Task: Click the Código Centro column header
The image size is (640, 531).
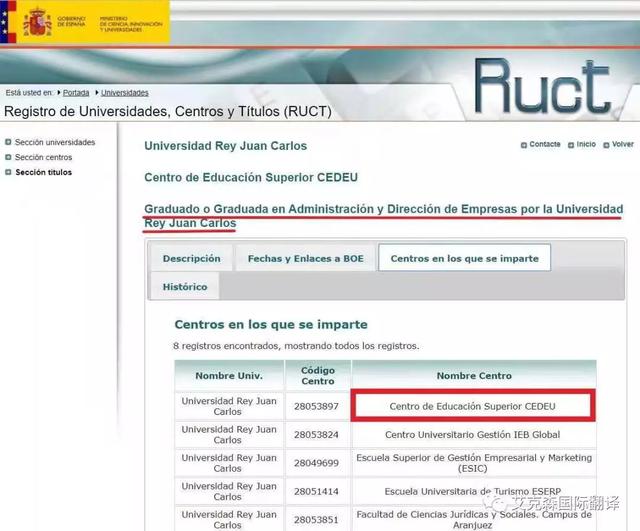Action: (318, 375)
